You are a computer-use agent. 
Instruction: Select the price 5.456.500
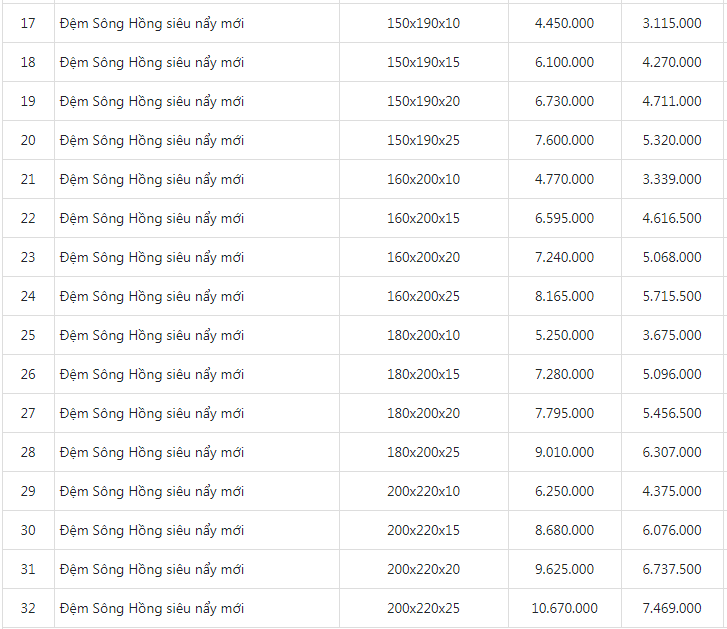(672, 413)
